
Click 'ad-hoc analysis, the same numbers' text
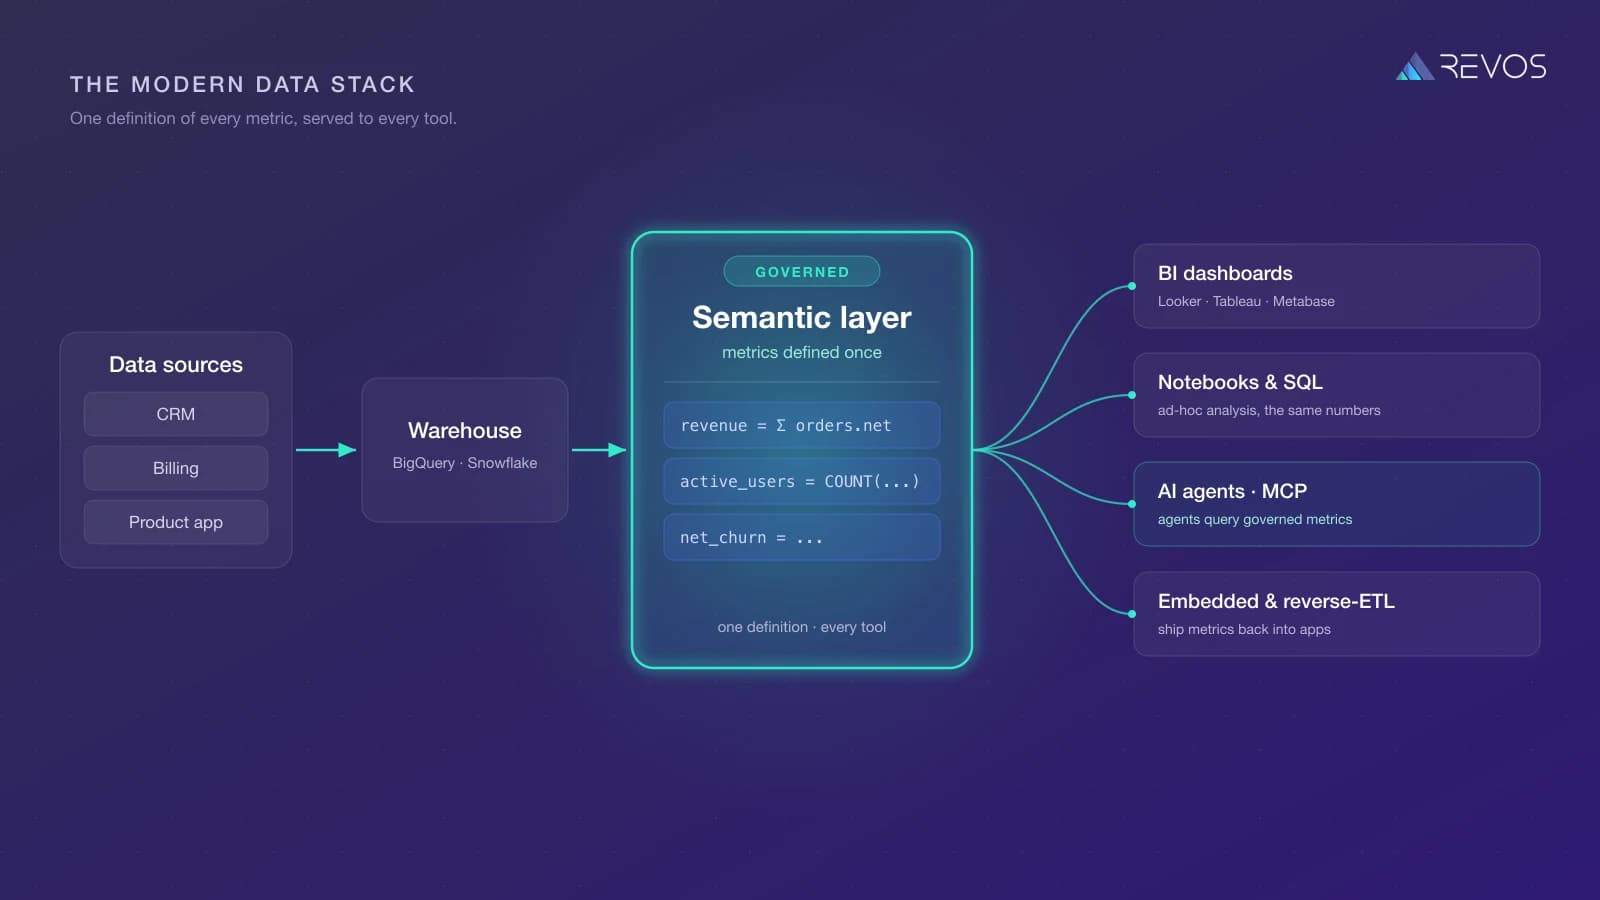coord(1269,410)
